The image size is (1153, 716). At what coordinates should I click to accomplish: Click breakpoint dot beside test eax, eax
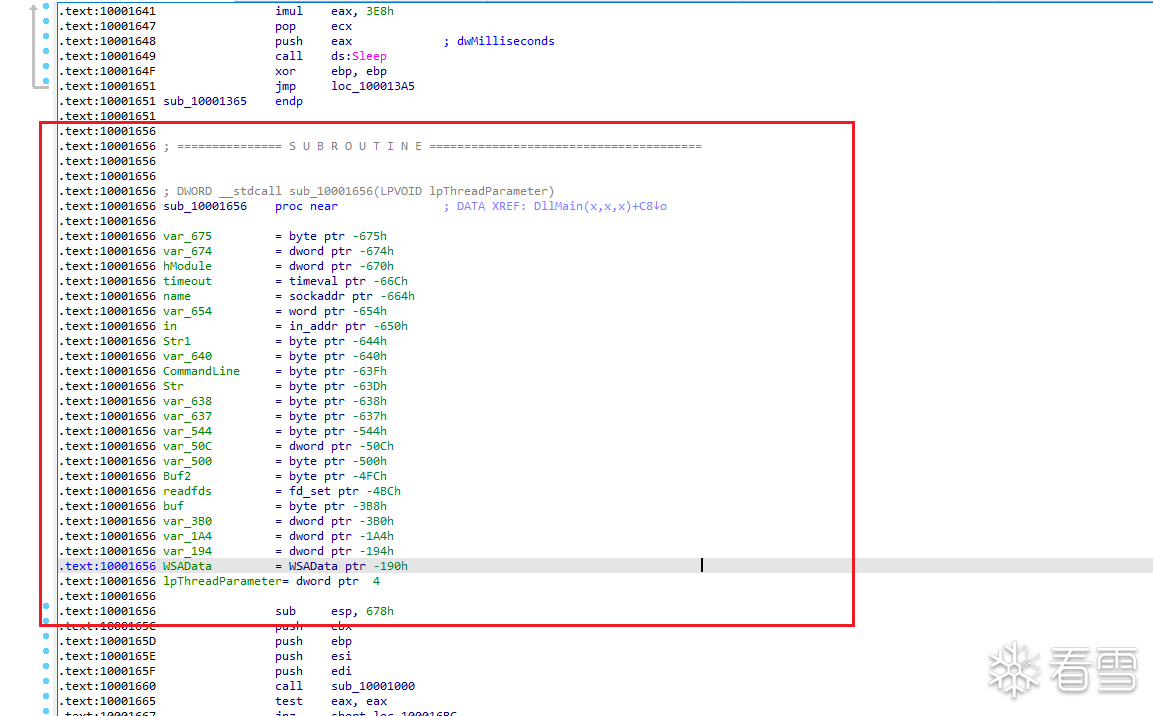47,701
